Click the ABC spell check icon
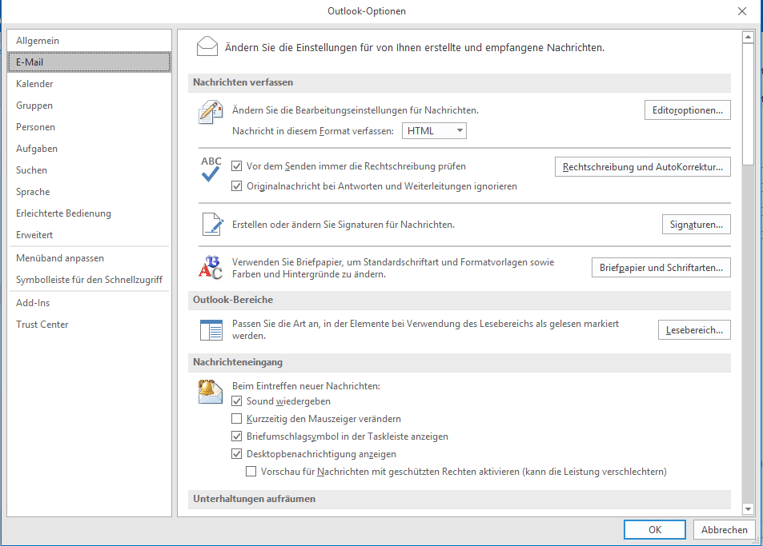Image resolution: width=763 pixels, height=546 pixels. tap(211, 168)
